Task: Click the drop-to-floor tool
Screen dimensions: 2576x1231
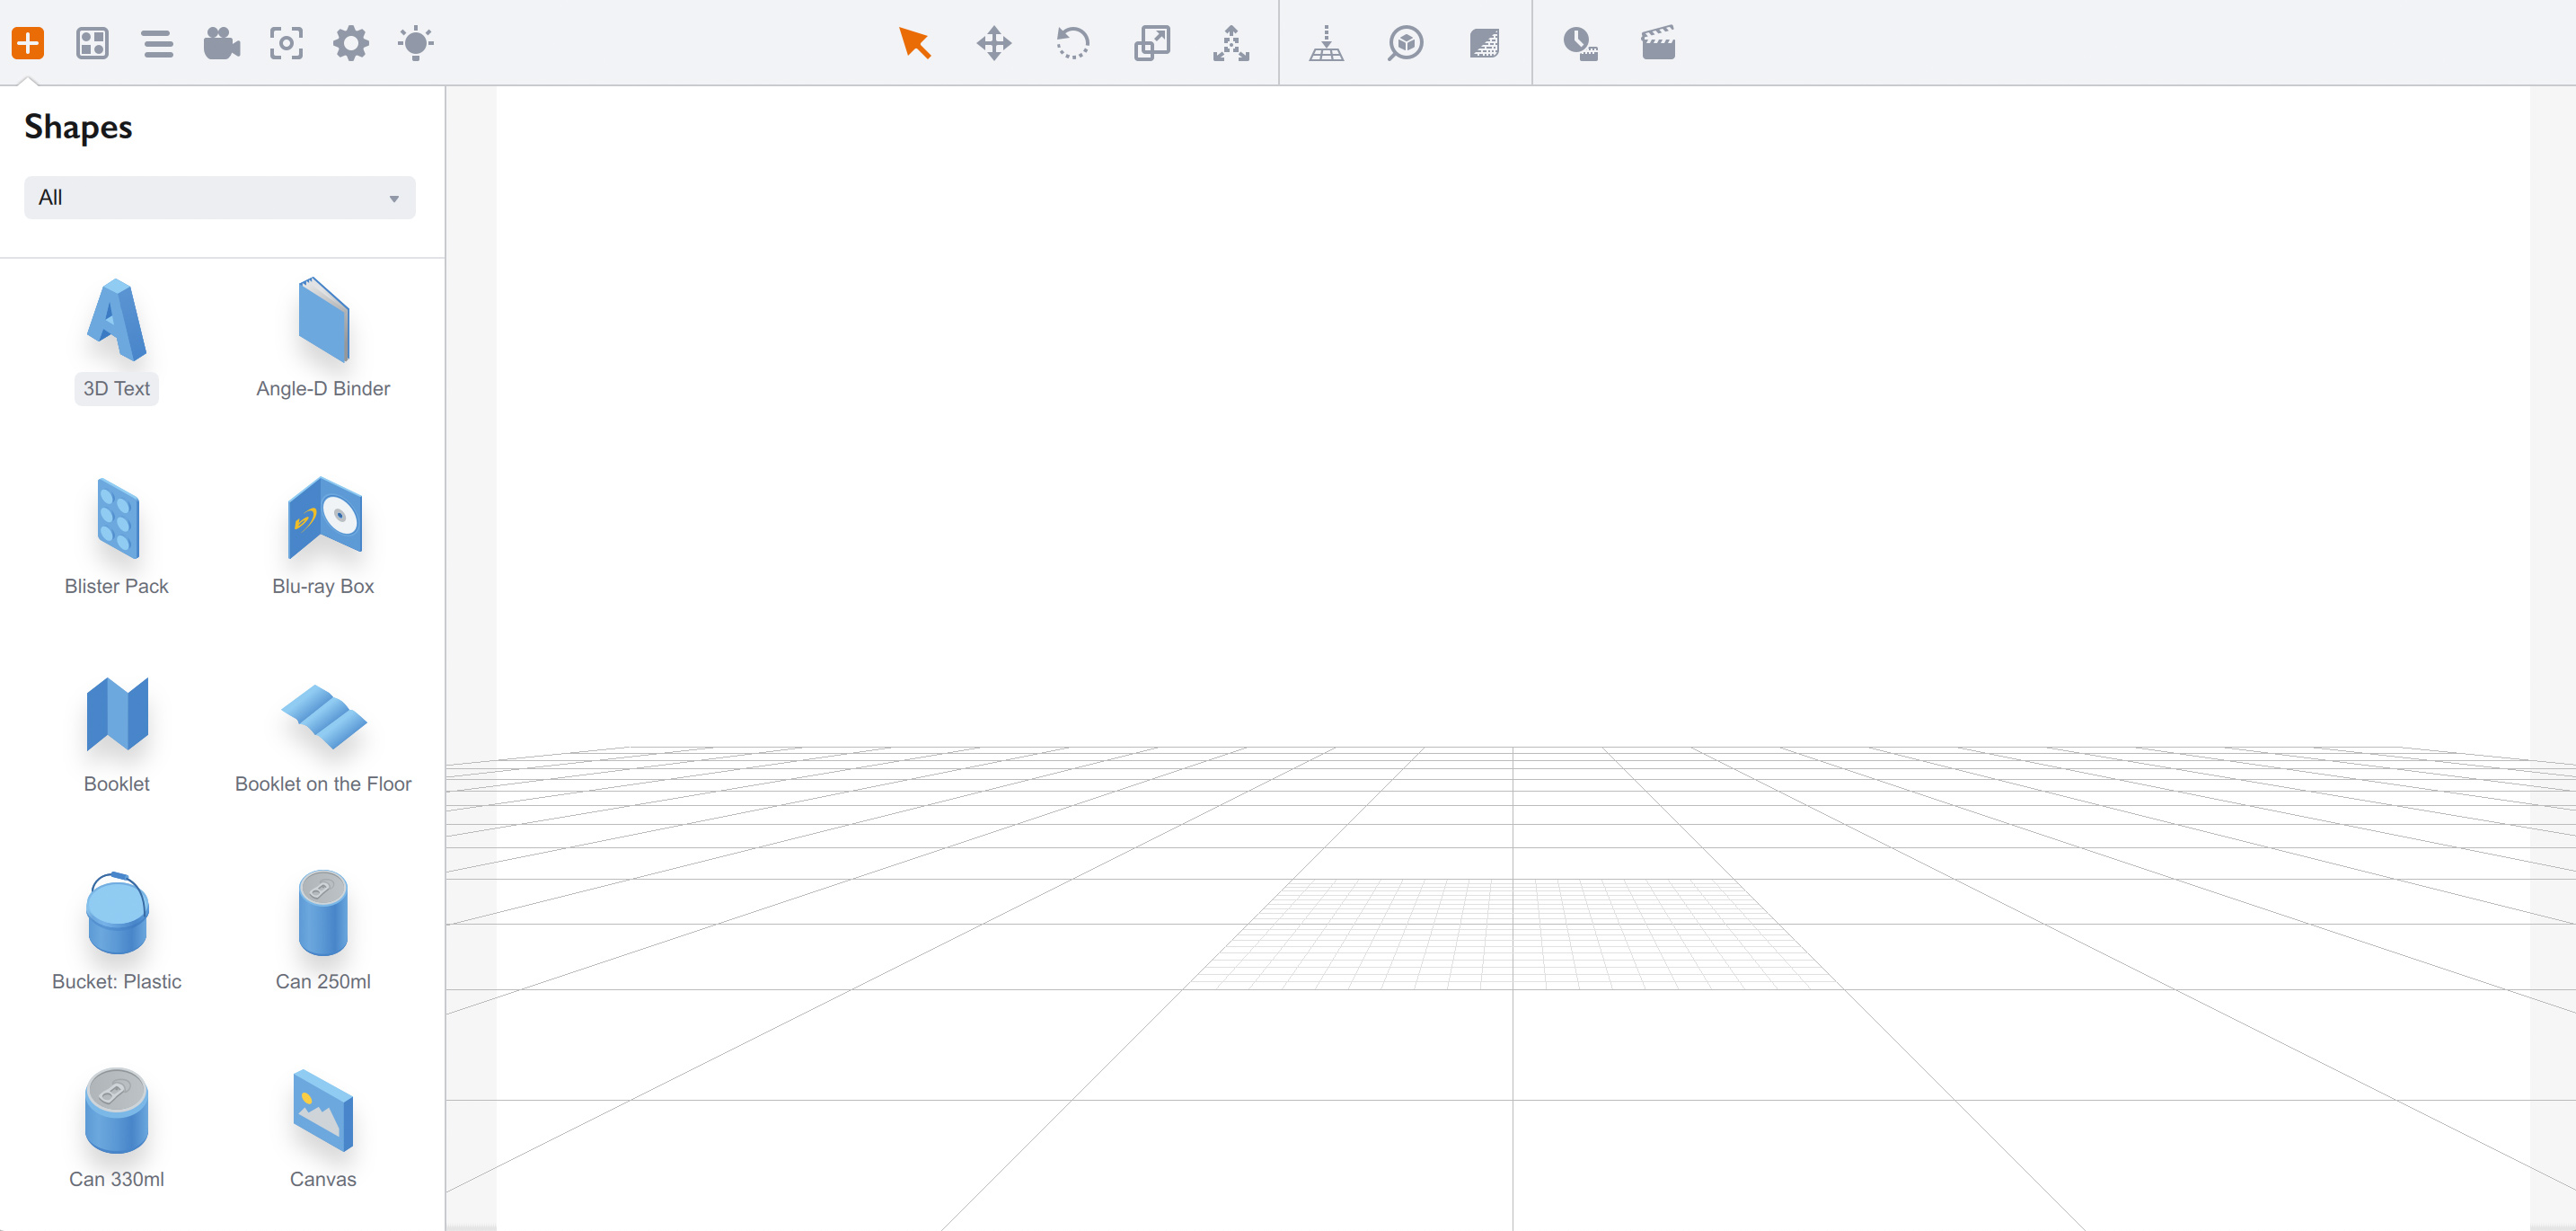Action: tap(1327, 43)
